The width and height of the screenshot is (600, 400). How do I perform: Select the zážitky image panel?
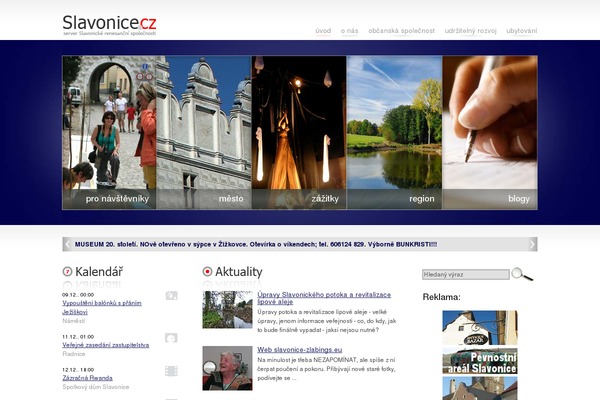click(x=299, y=132)
